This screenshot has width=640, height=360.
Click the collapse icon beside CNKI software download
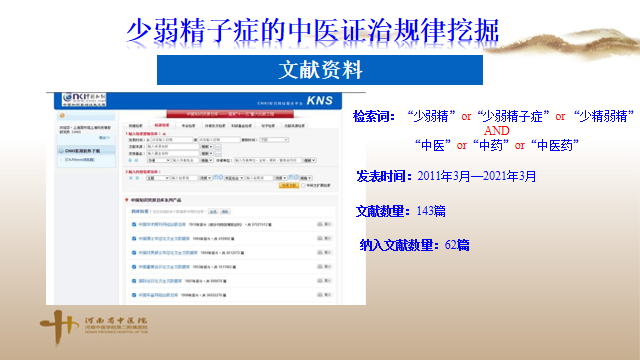61,151
